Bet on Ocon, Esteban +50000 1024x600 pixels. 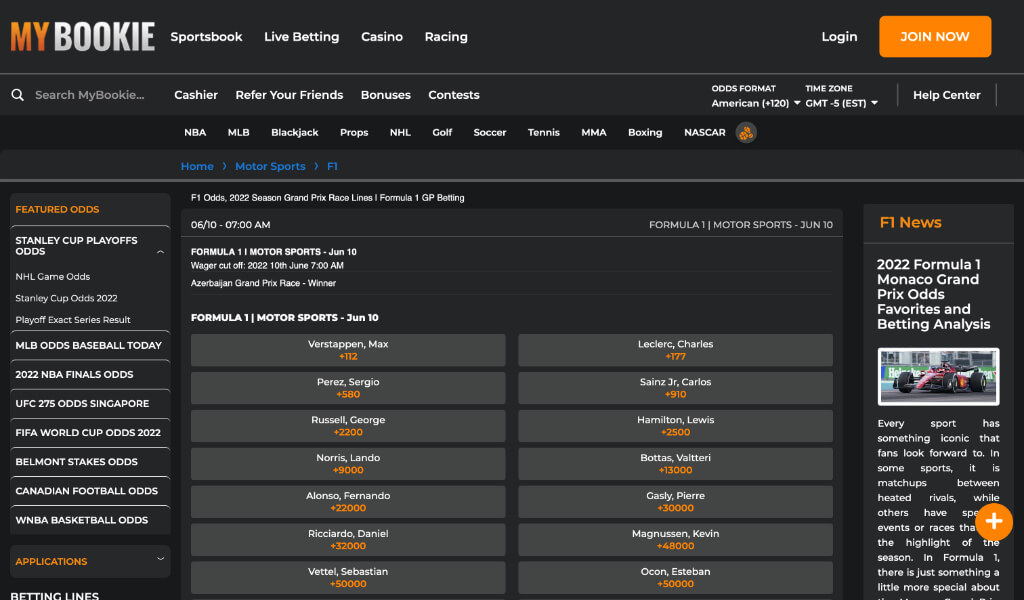(x=675, y=577)
